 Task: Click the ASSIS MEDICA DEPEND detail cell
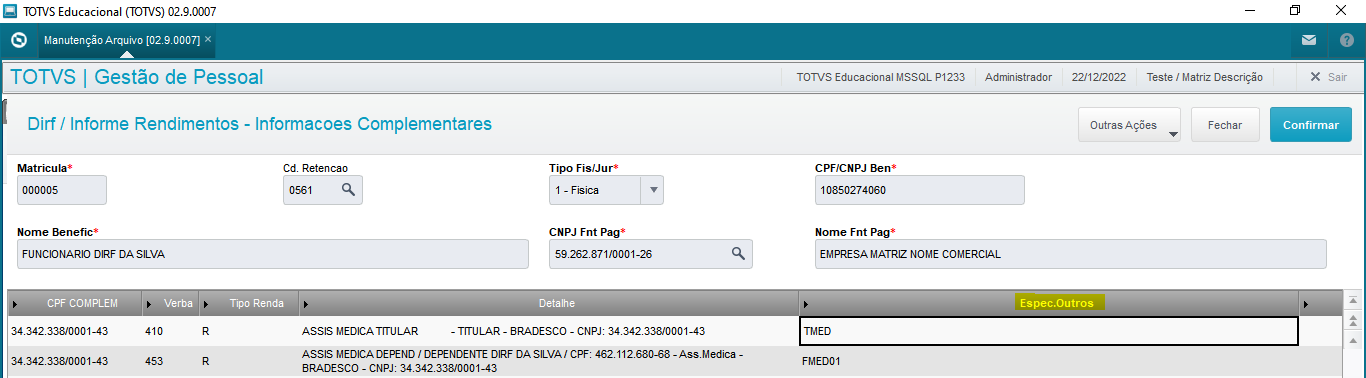coord(550,361)
